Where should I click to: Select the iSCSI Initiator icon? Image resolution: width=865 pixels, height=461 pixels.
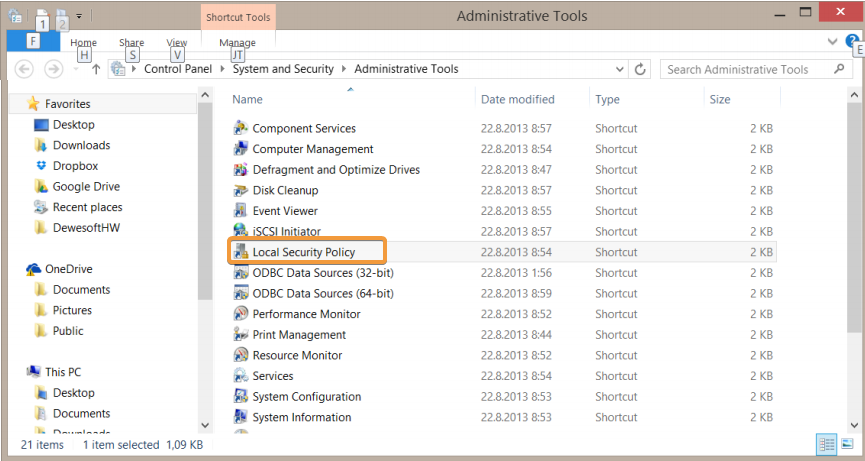[x=241, y=230]
